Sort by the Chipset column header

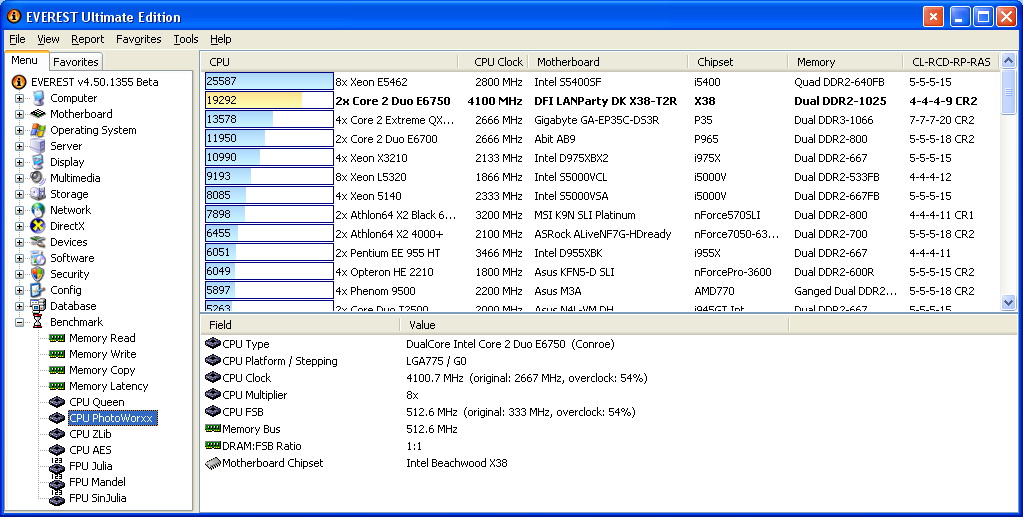tap(737, 62)
